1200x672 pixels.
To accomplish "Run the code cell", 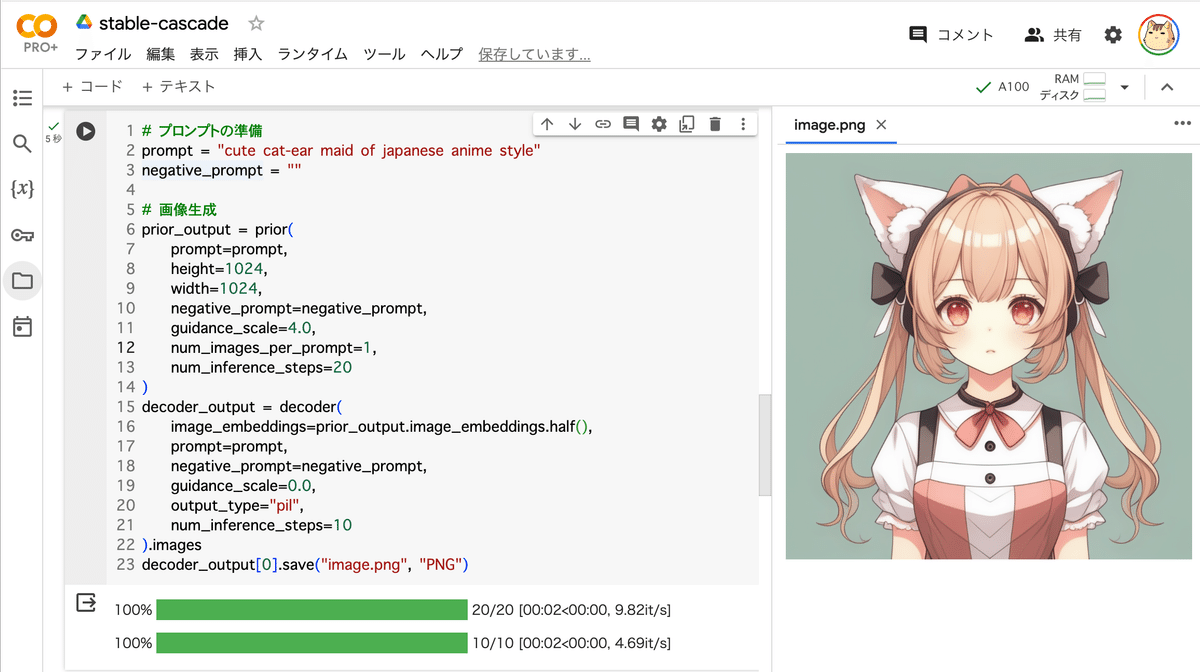I will pyautogui.click(x=86, y=130).
